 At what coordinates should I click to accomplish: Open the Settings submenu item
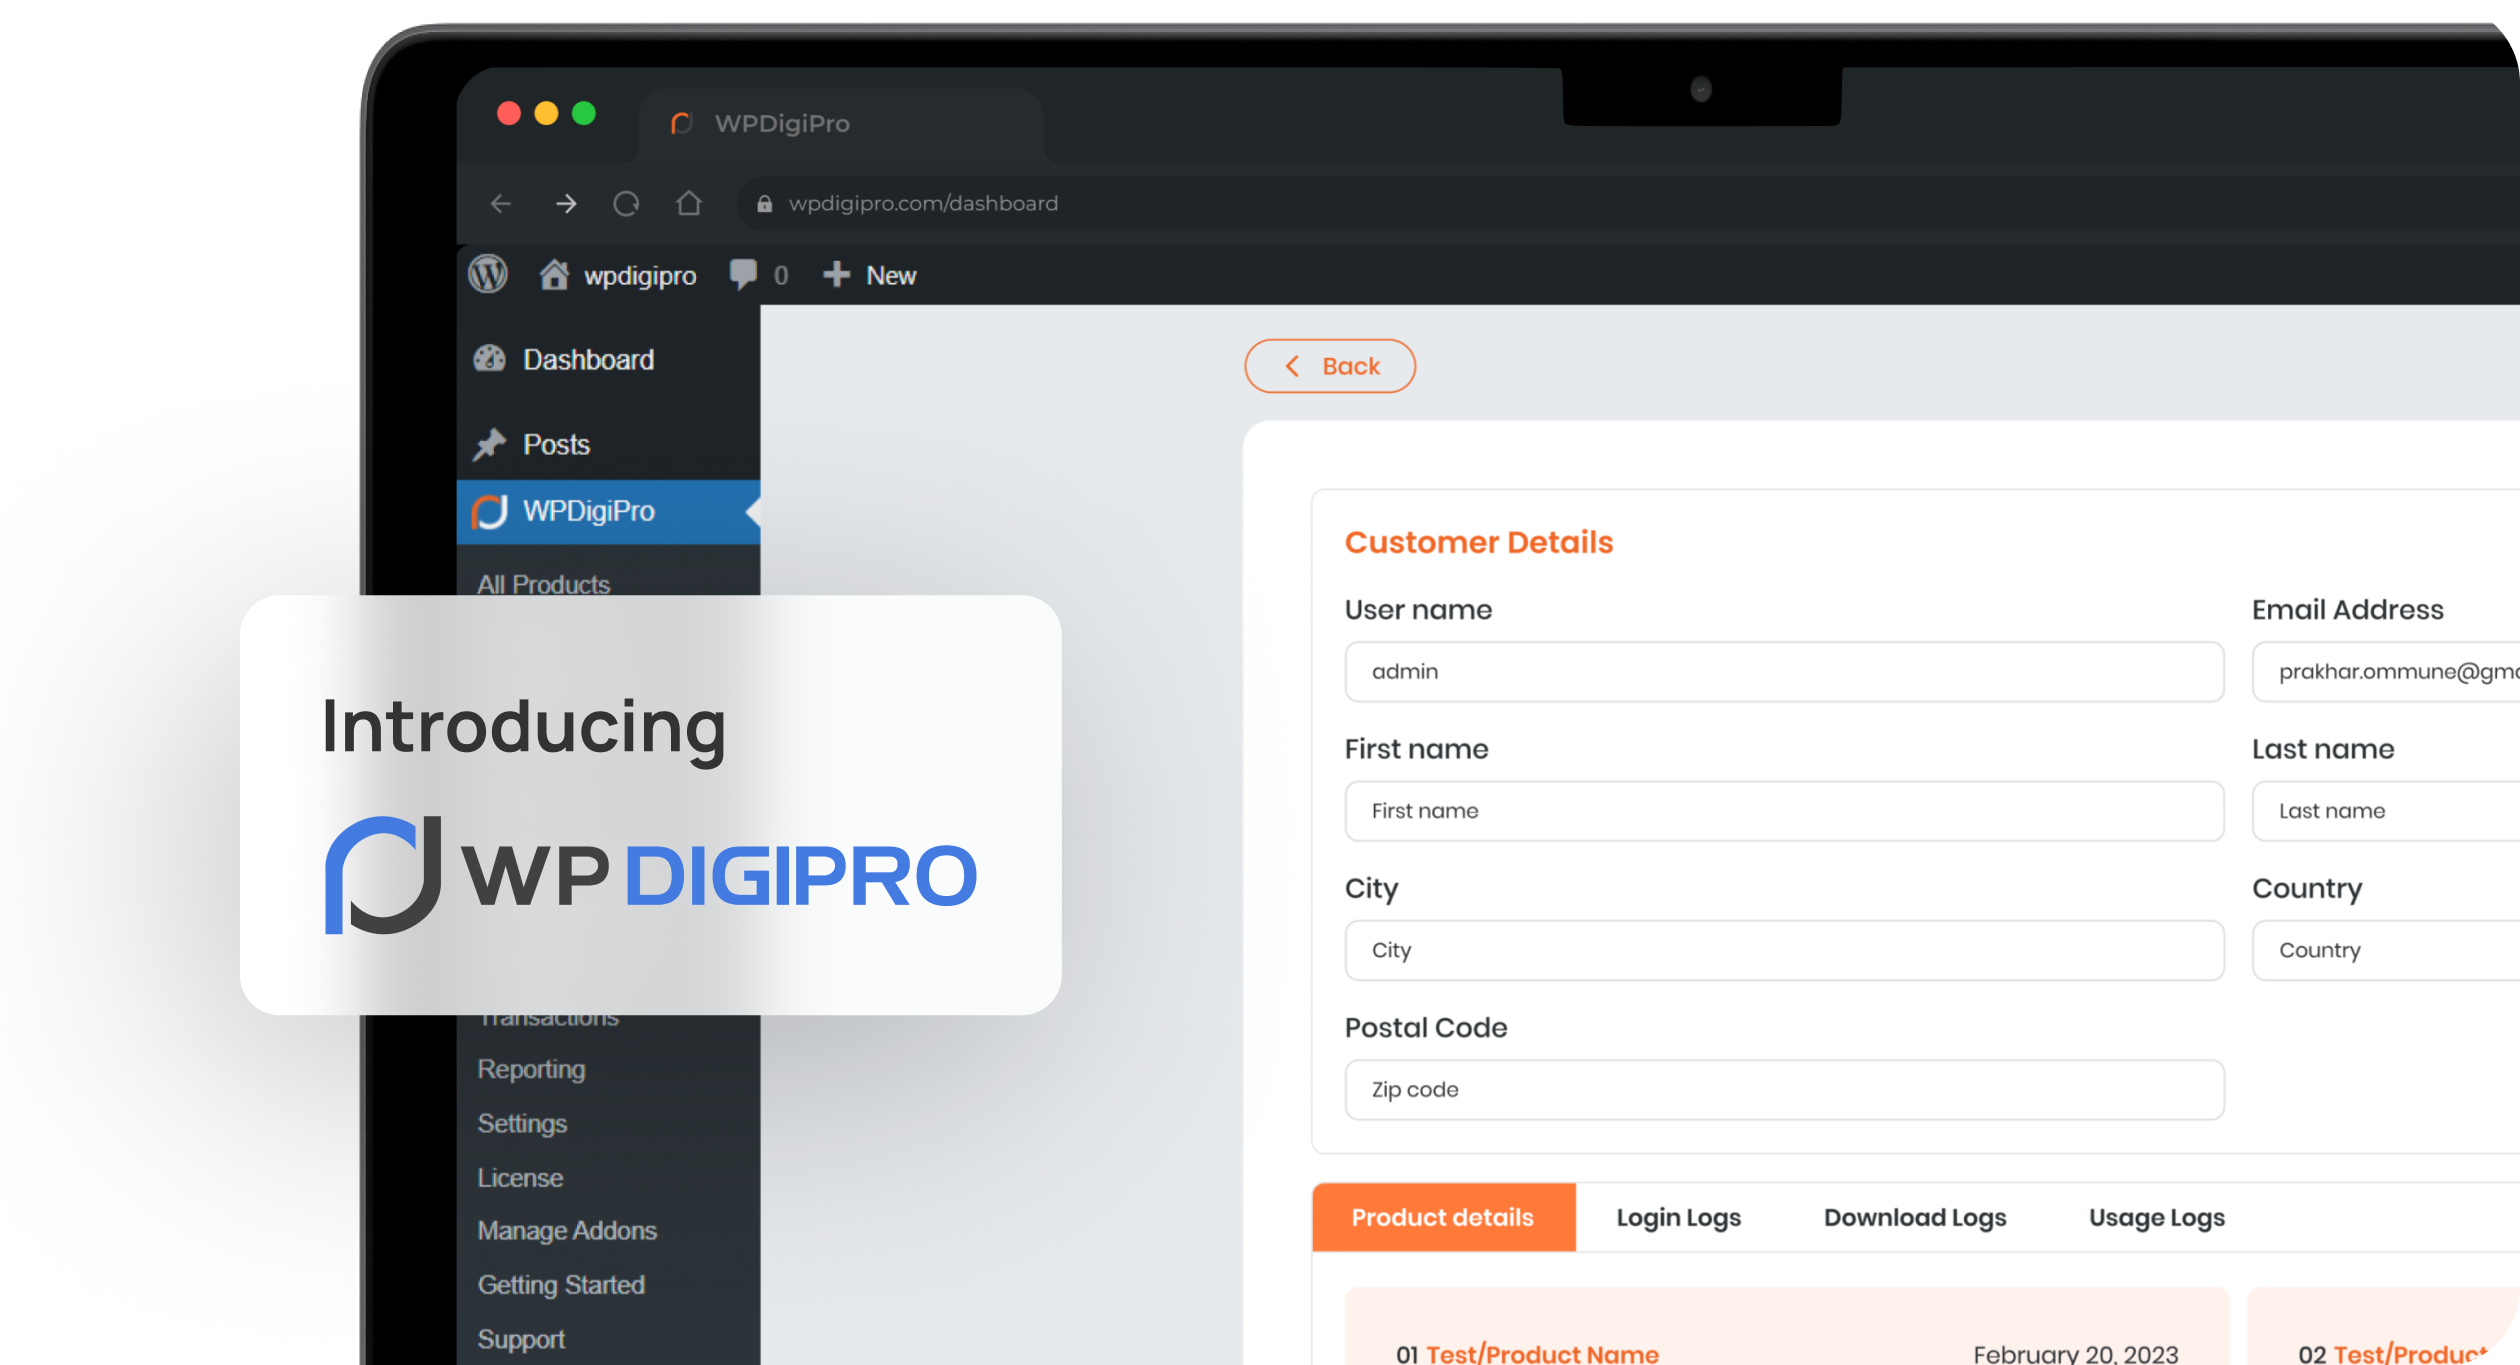pyautogui.click(x=522, y=1124)
